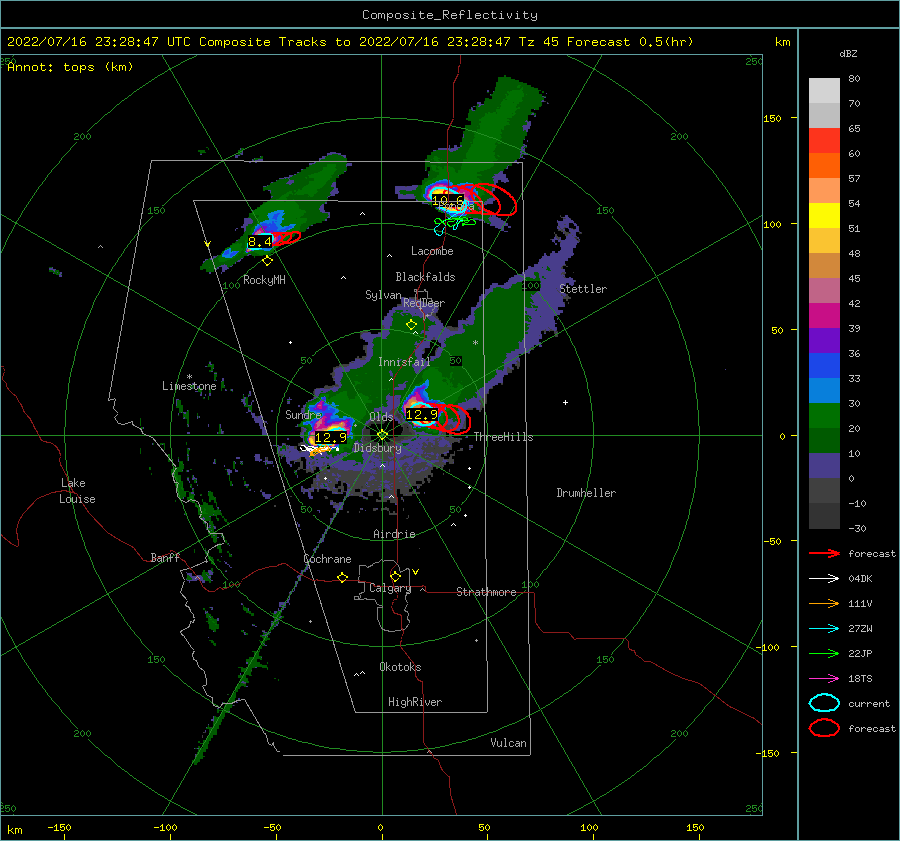Click the Airdrie label

pyautogui.click(x=394, y=534)
